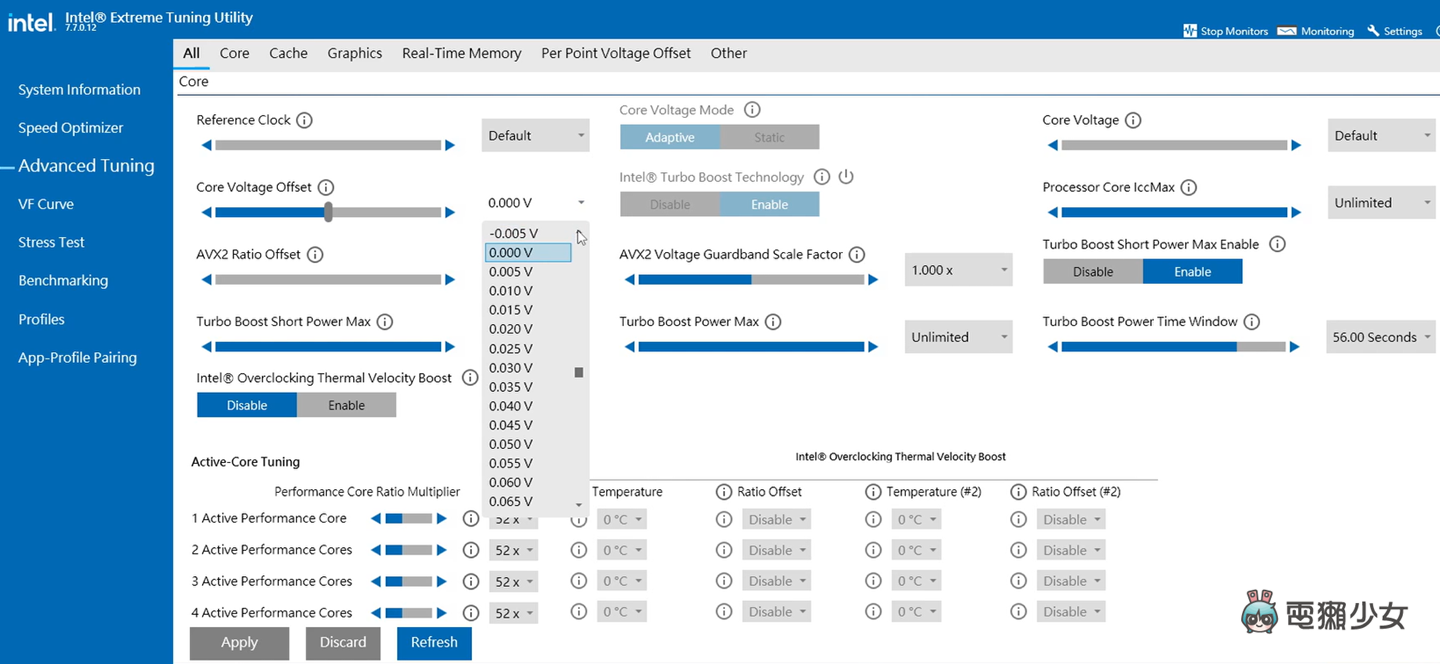Image resolution: width=1440 pixels, height=664 pixels.
Task: Open the Reference Clock Default dropdown
Action: click(535, 136)
